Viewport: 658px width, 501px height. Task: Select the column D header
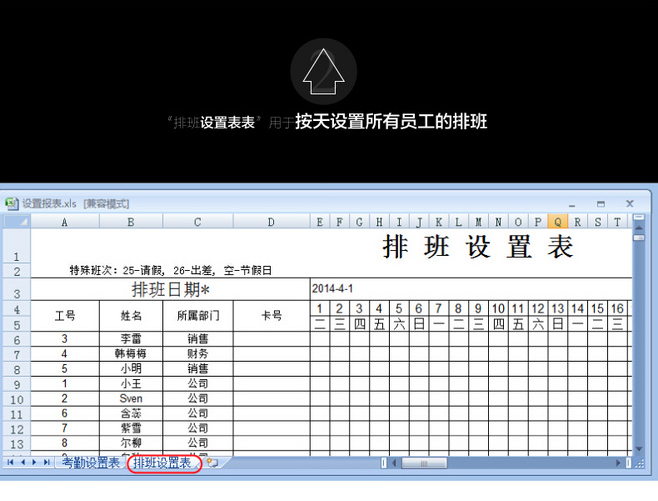click(270, 222)
